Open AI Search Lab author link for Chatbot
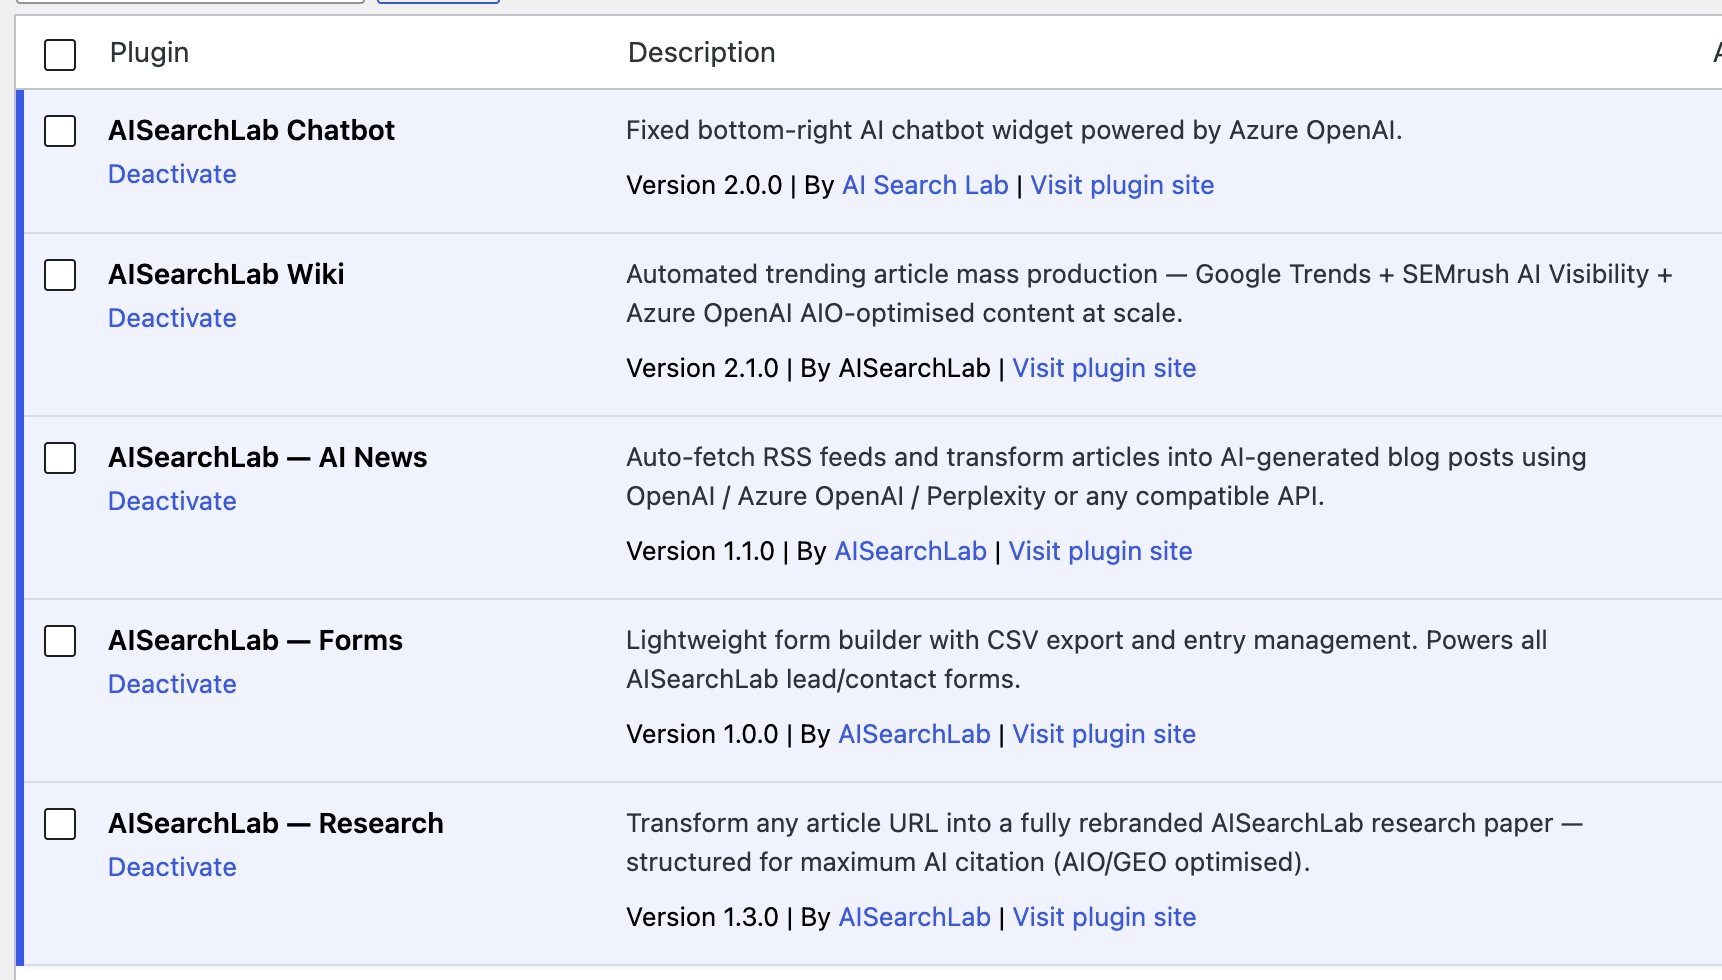 [925, 185]
